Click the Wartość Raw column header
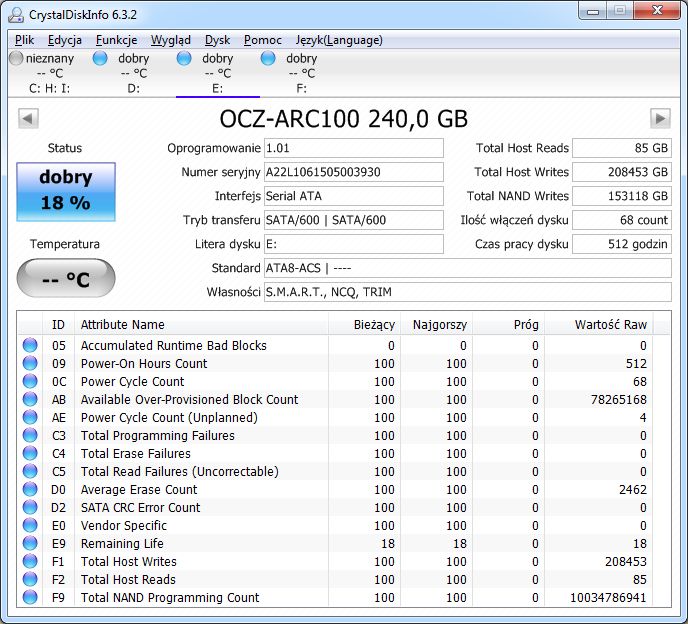This screenshot has width=688, height=624. pyautogui.click(x=598, y=324)
